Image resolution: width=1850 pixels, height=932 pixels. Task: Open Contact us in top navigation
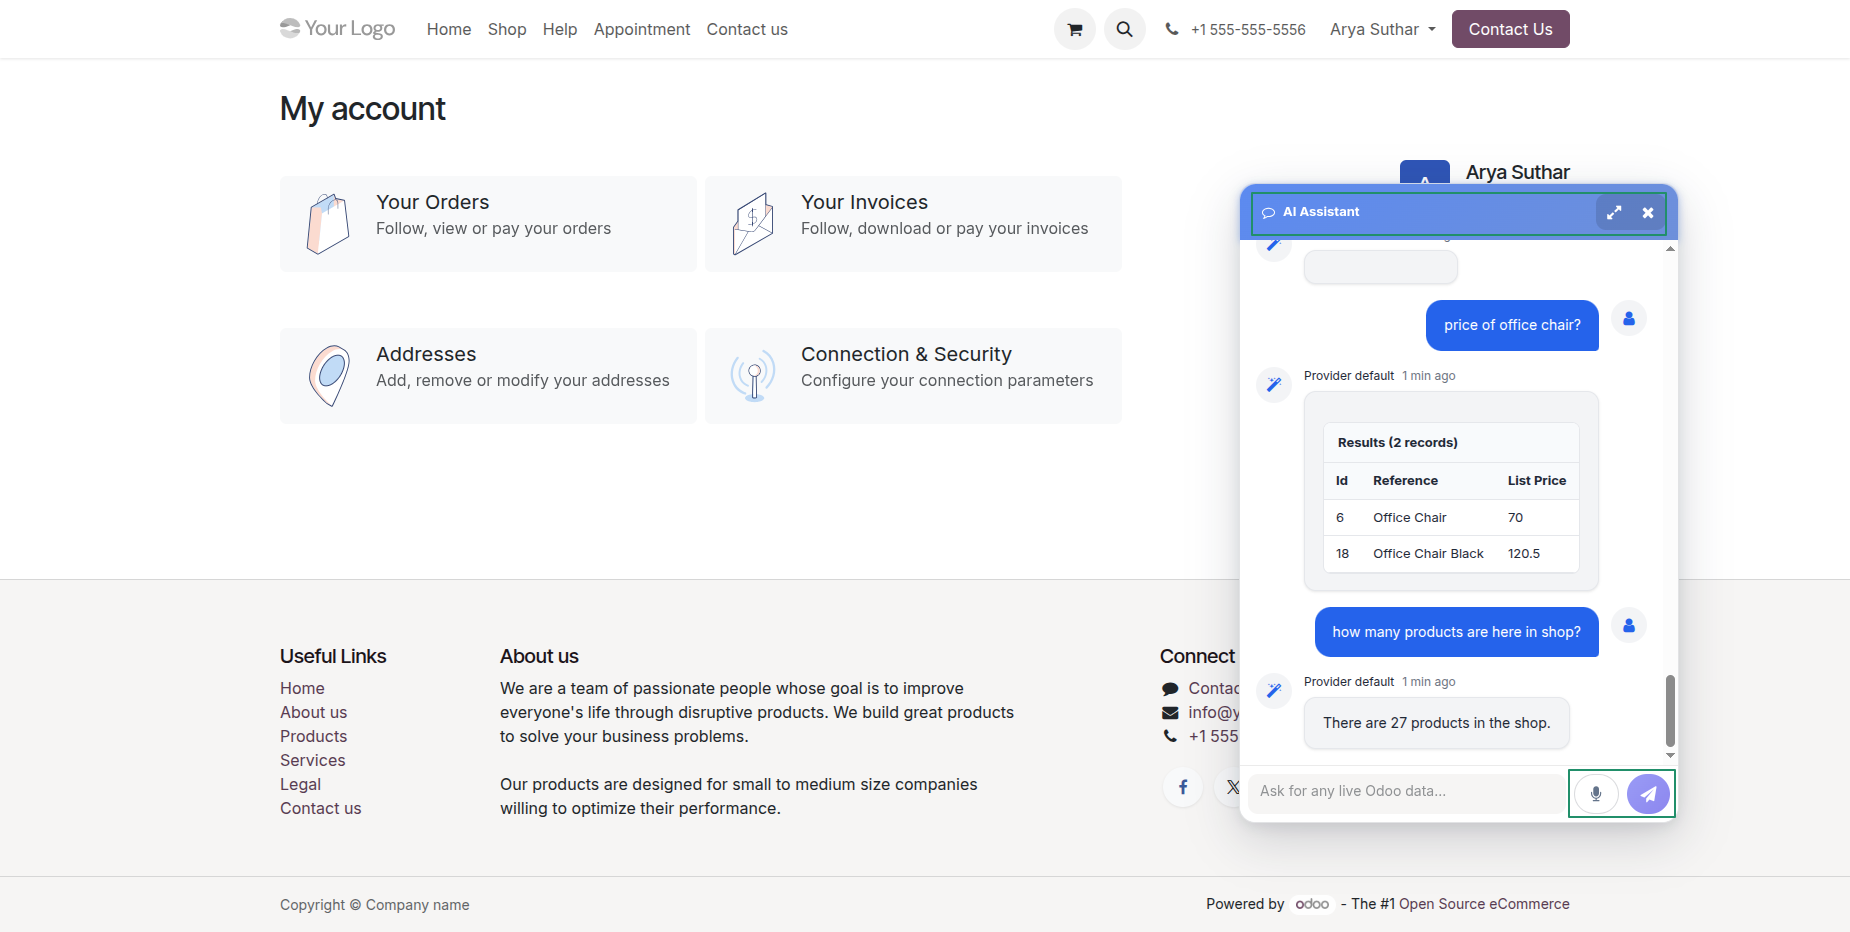click(747, 29)
